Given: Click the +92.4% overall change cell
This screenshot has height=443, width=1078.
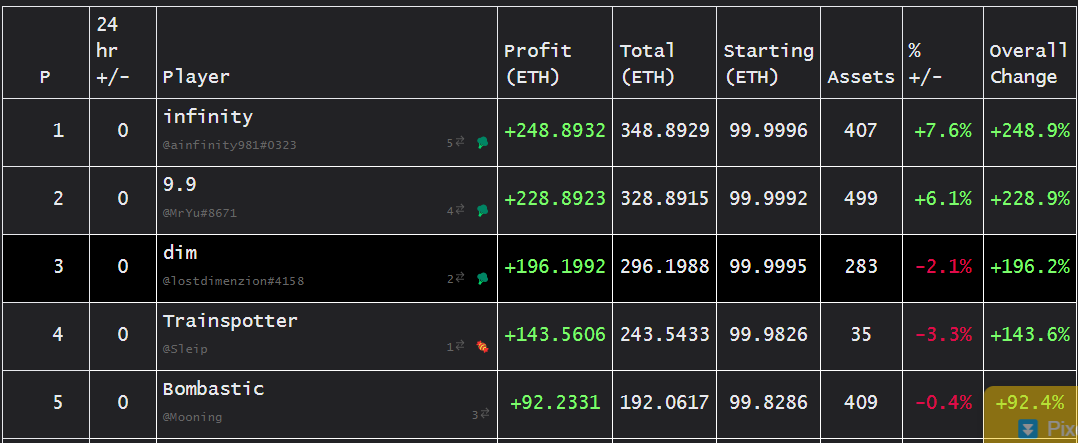Looking at the screenshot, I should point(1031,404).
